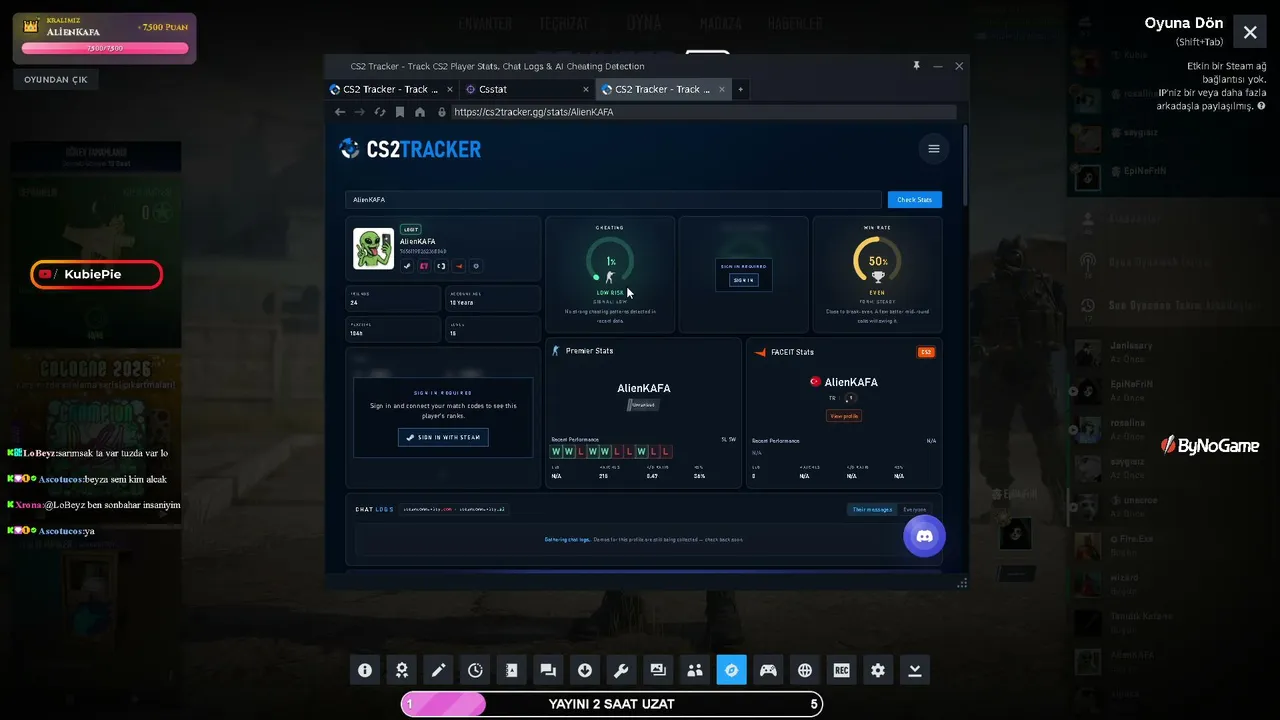This screenshot has width=1280, height=720.
Task: Open the globe icon in overlay toolbar
Action: click(805, 670)
